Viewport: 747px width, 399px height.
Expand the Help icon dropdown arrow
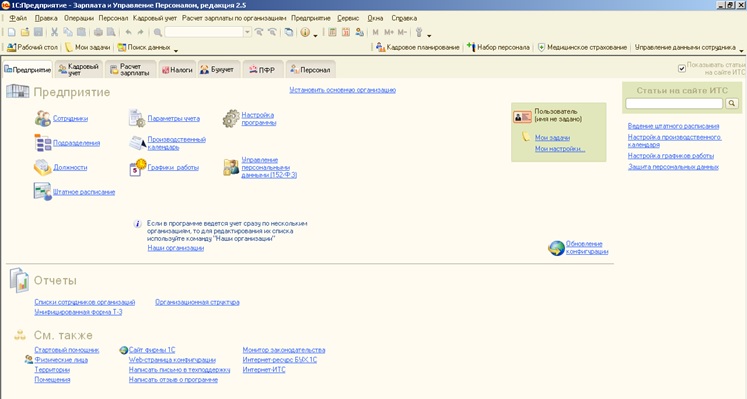(315, 35)
